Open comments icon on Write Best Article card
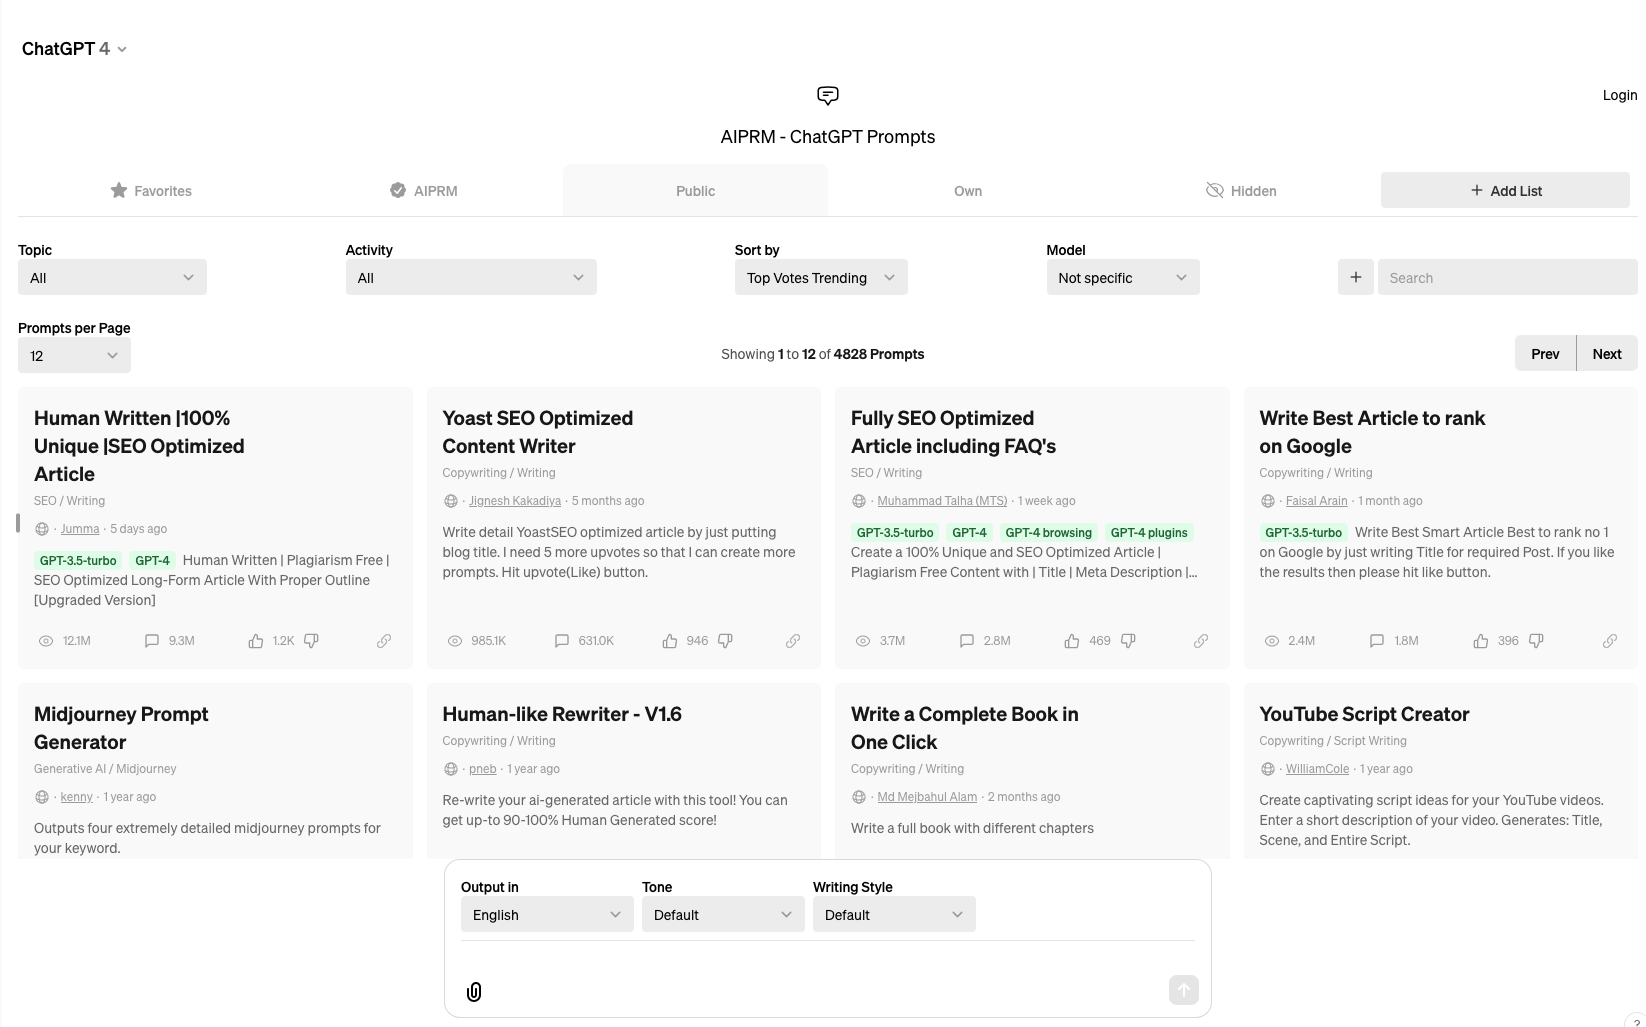The width and height of the screenshot is (1646, 1027). point(1375,641)
